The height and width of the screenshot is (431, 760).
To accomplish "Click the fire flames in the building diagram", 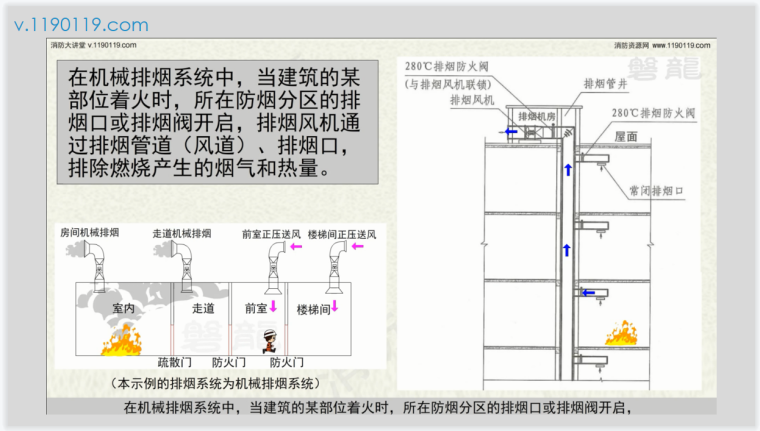I will tap(622, 335).
